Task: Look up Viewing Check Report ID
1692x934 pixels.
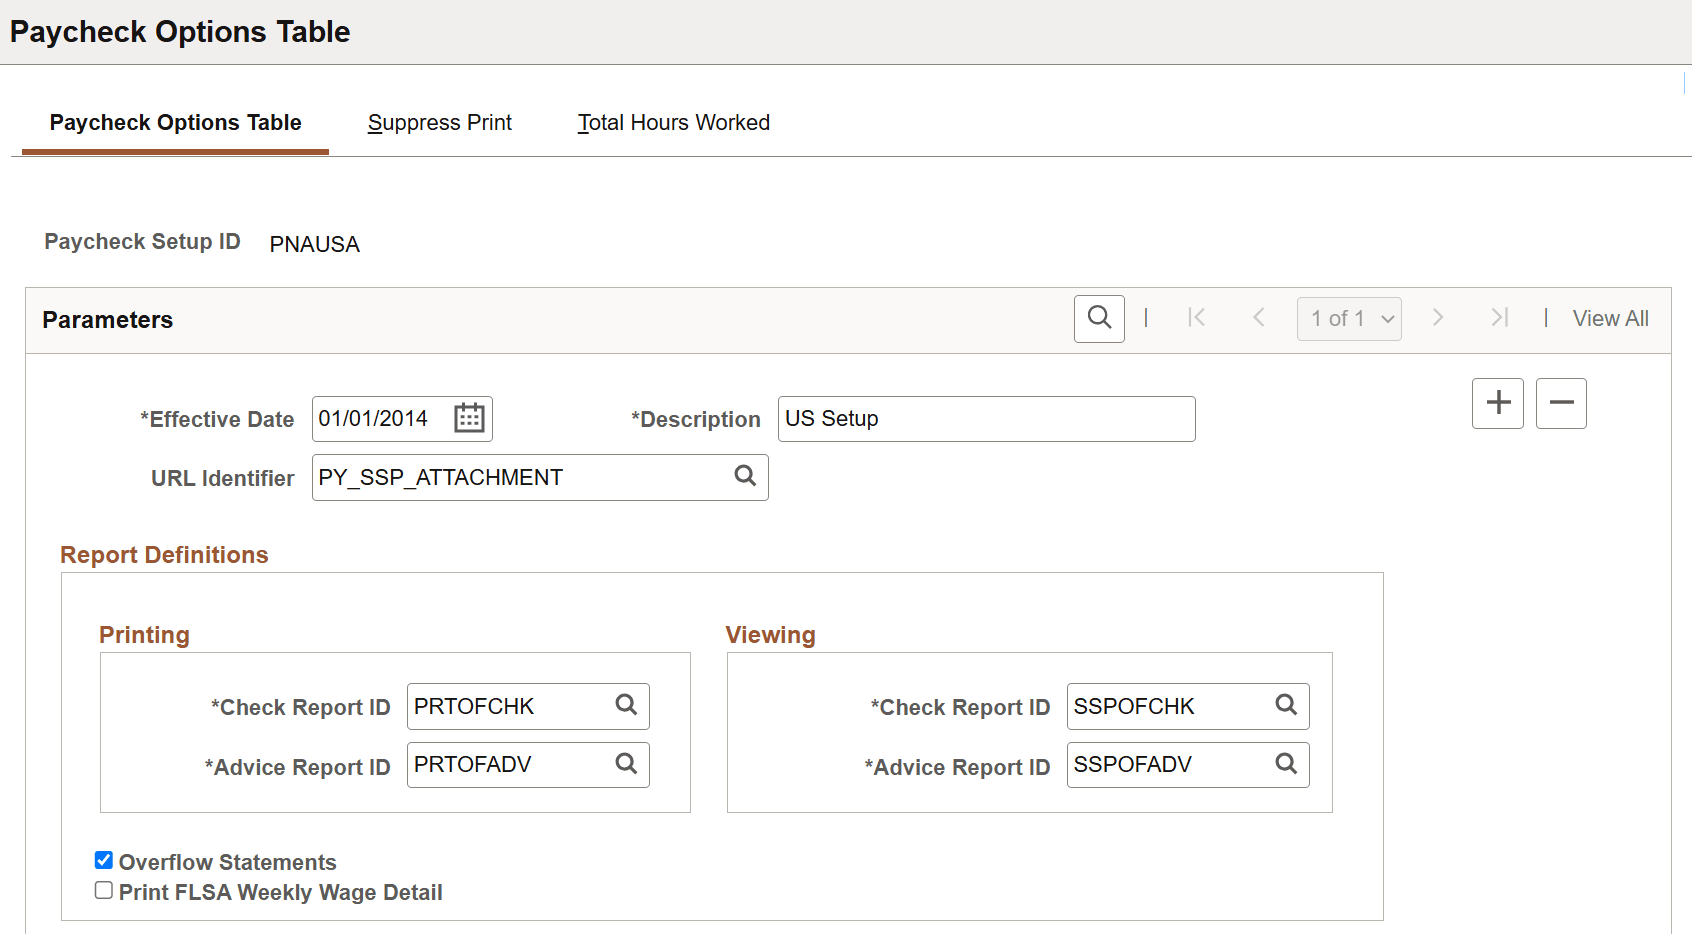Action: (x=1286, y=705)
